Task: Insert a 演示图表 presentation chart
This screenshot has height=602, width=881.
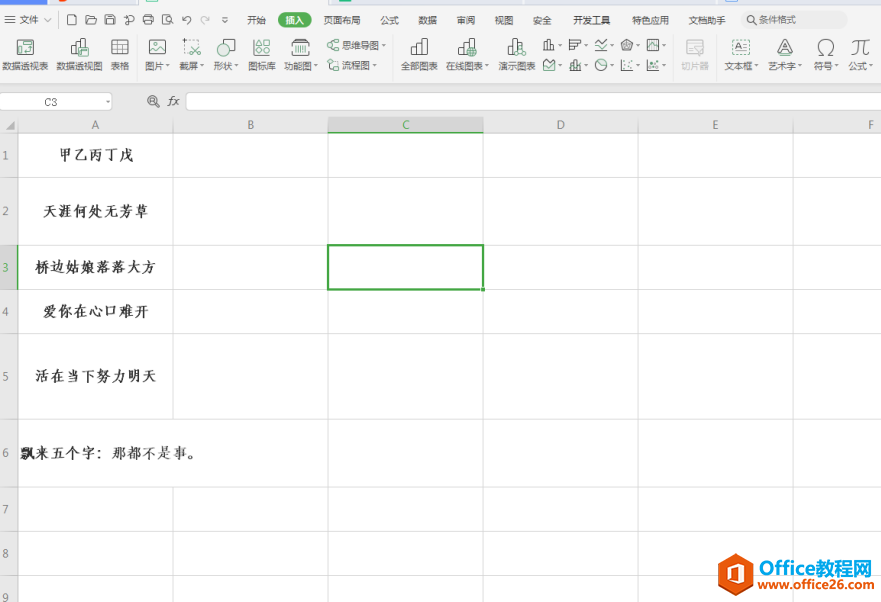Action: click(516, 55)
